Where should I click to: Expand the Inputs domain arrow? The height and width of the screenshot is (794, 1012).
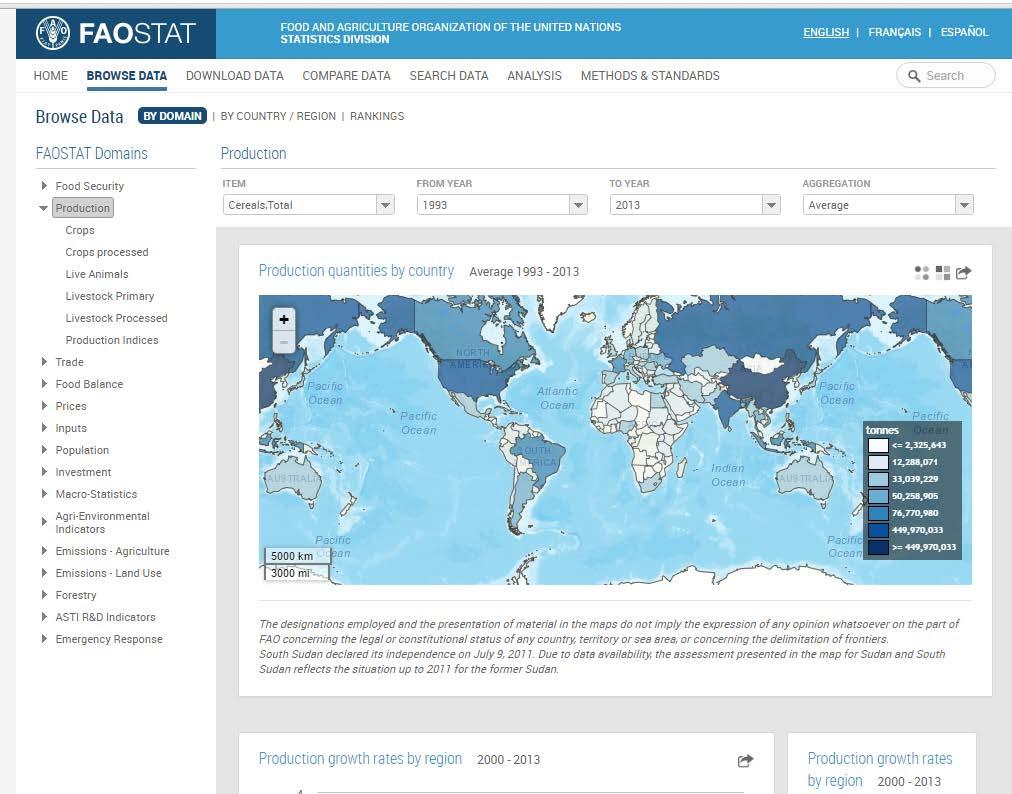click(x=44, y=428)
